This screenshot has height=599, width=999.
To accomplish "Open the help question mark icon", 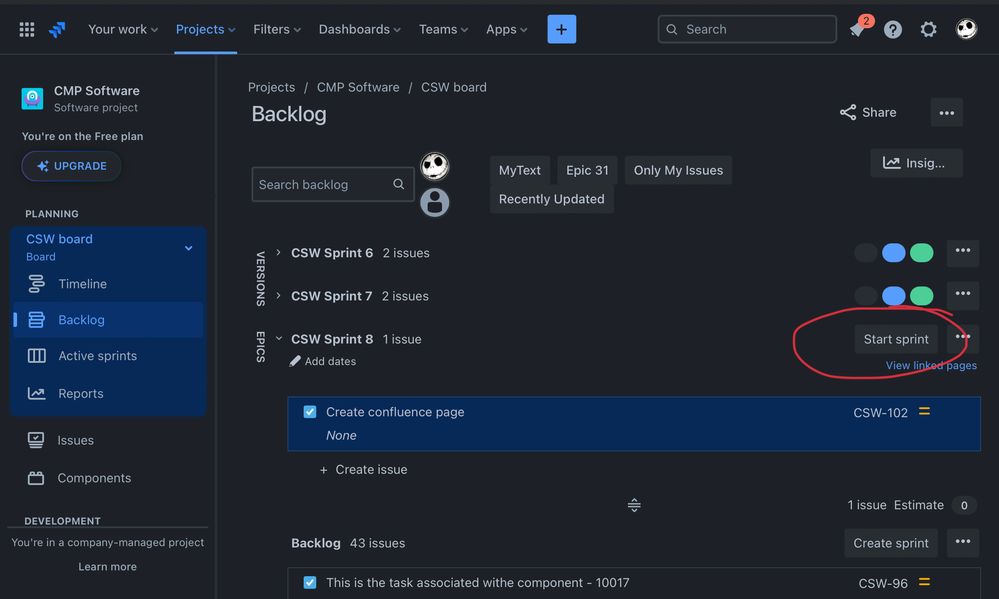I will (893, 29).
